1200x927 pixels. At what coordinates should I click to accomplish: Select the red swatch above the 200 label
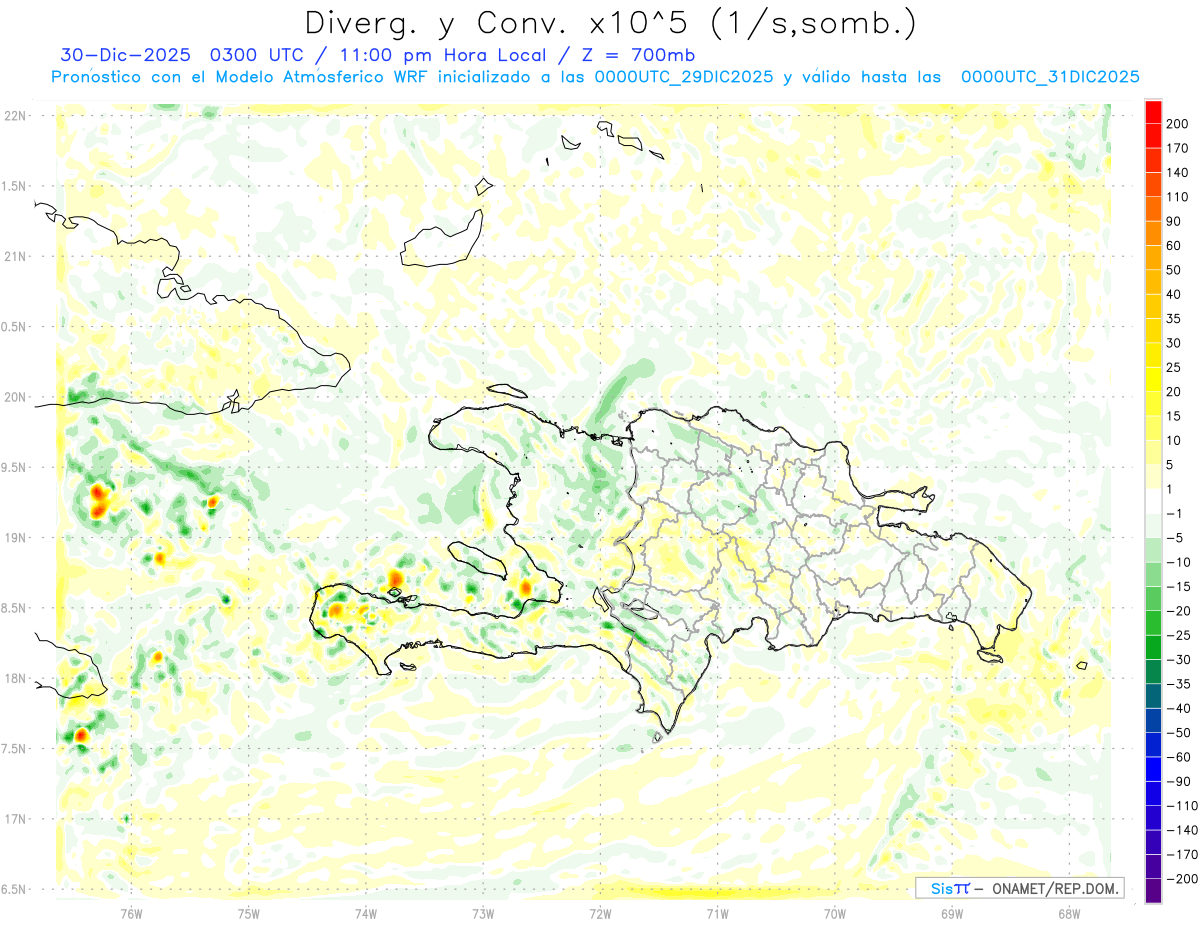click(1153, 112)
